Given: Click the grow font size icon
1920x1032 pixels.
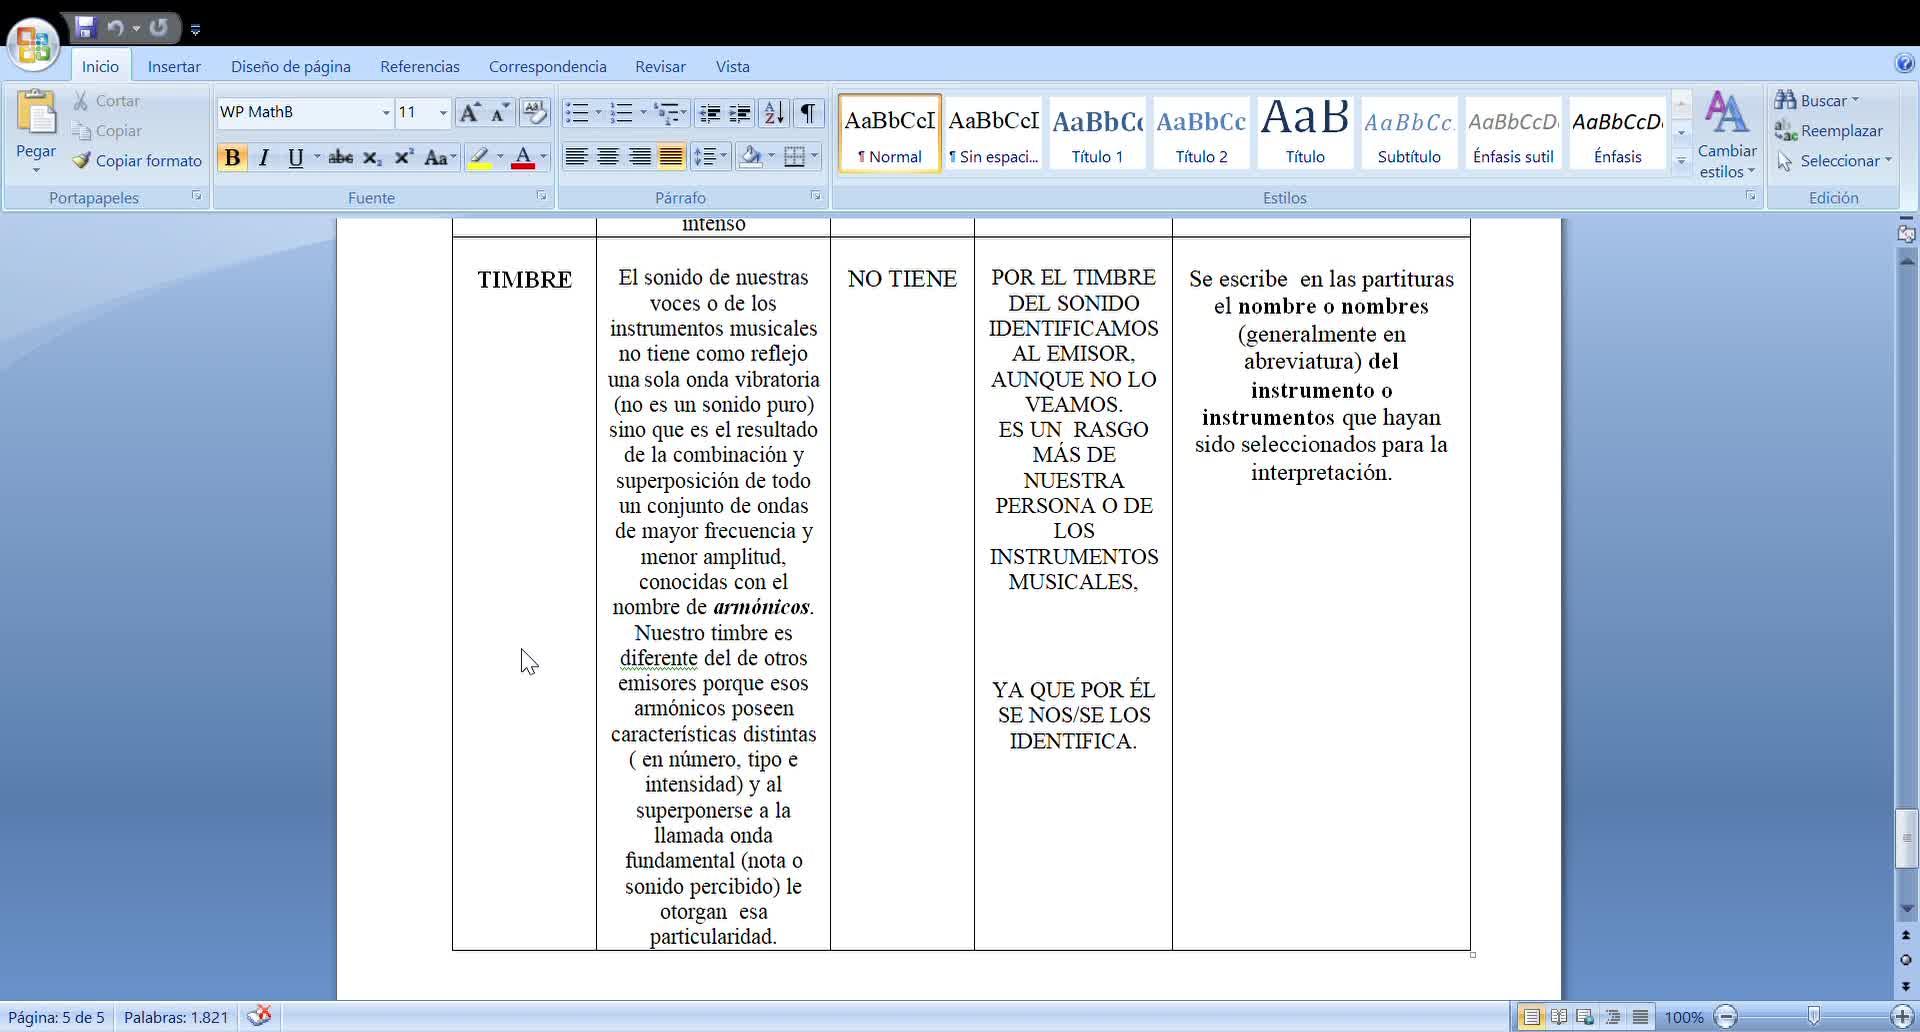Looking at the screenshot, I should tap(468, 113).
